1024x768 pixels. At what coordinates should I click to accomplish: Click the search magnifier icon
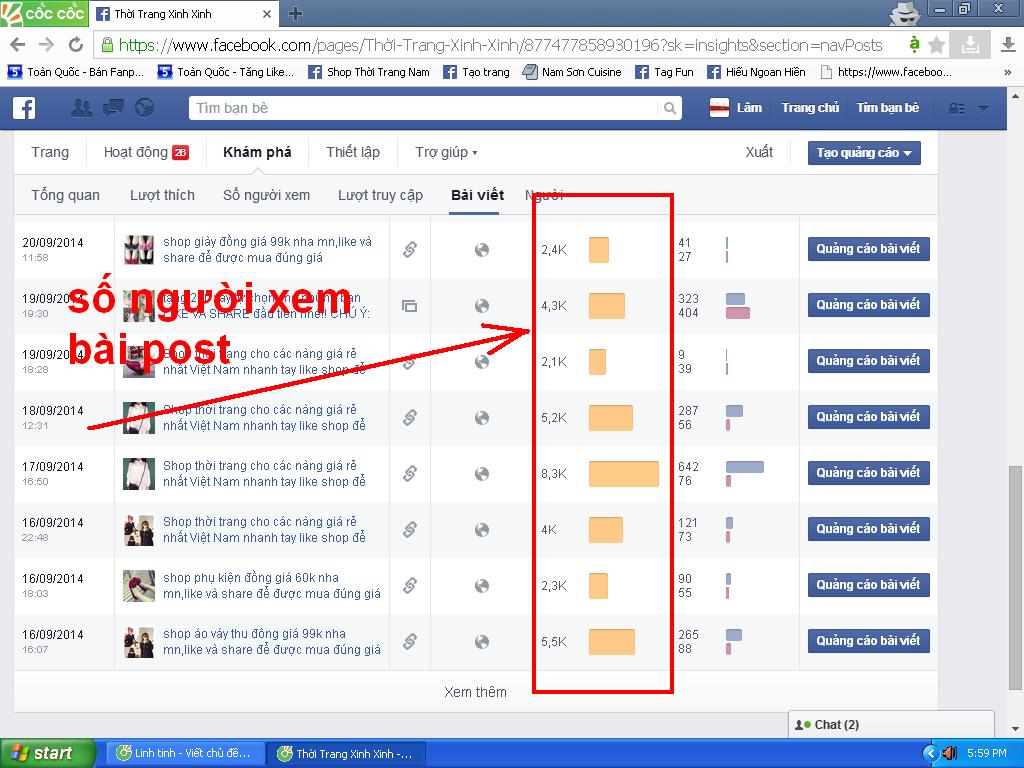[x=669, y=108]
